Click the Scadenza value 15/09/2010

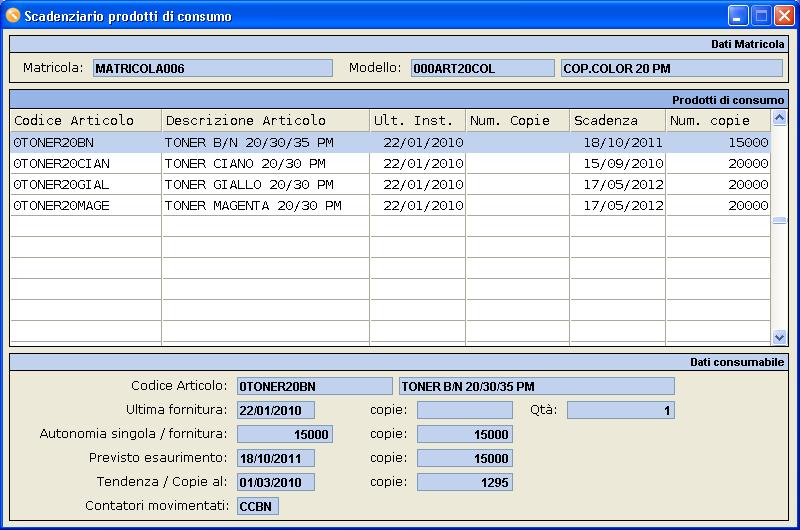click(x=623, y=163)
